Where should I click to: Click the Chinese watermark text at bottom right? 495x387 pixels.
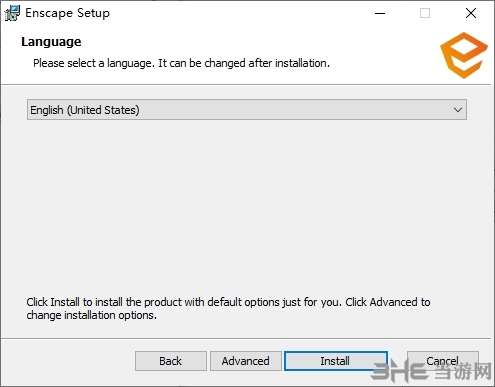pyautogui.click(x=464, y=371)
